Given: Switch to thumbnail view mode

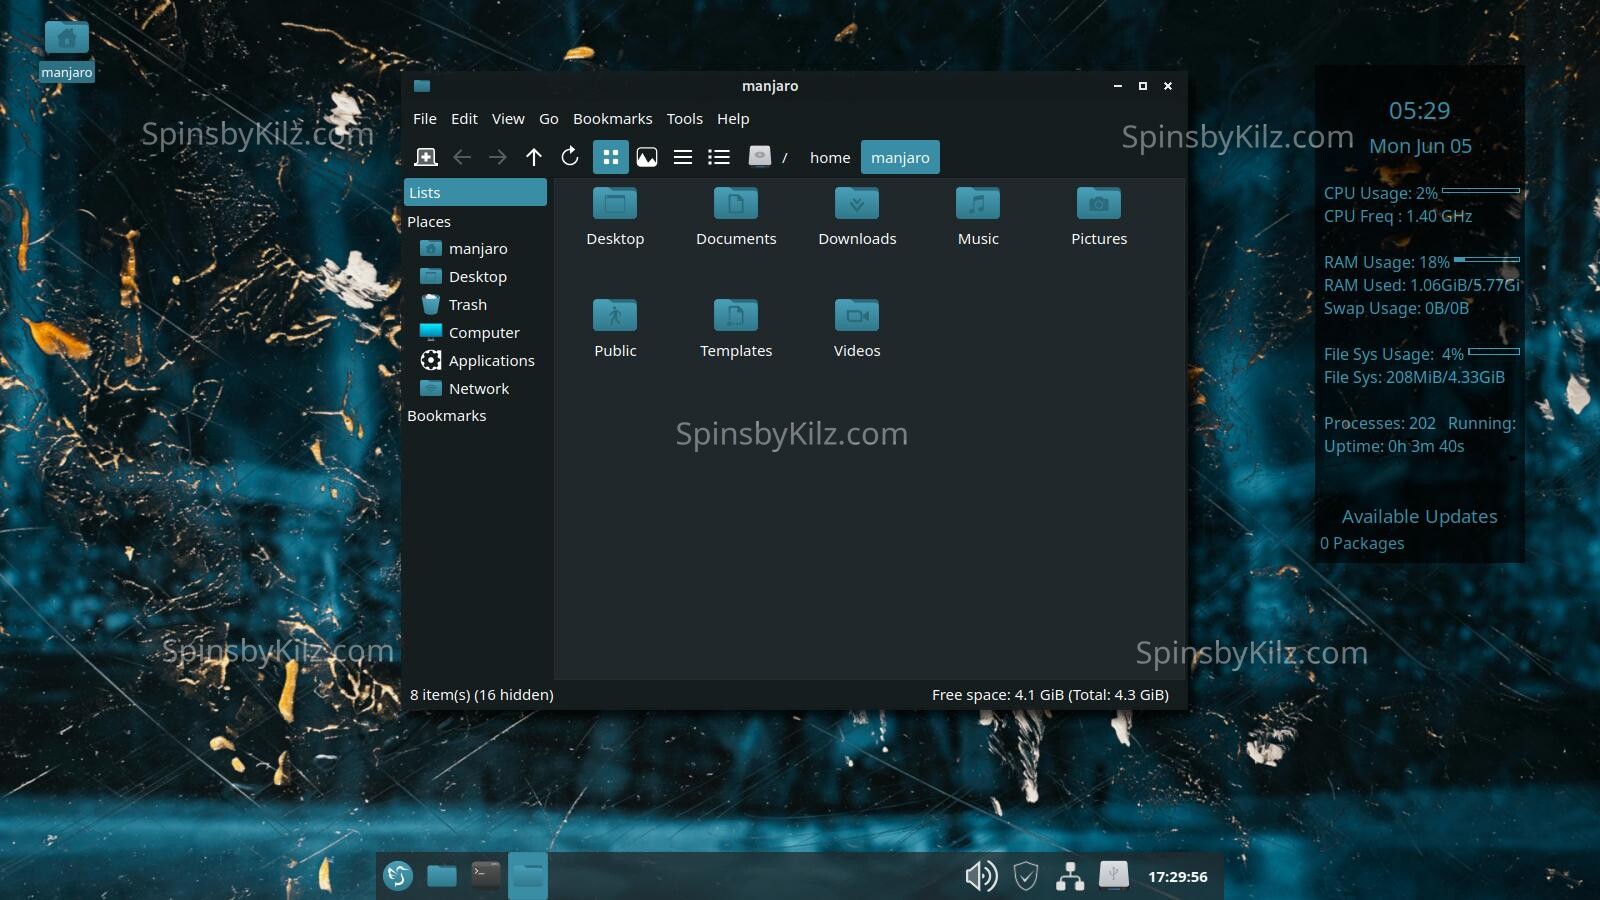Looking at the screenshot, I should (647, 157).
